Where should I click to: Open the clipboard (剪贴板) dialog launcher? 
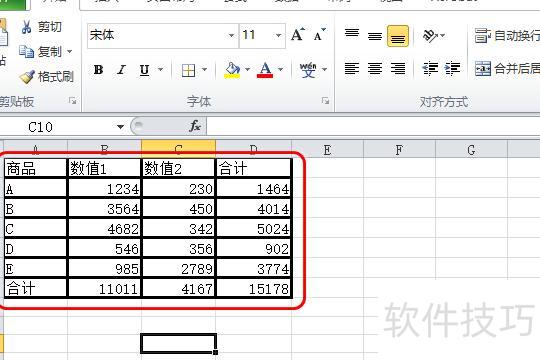[72, 101]
